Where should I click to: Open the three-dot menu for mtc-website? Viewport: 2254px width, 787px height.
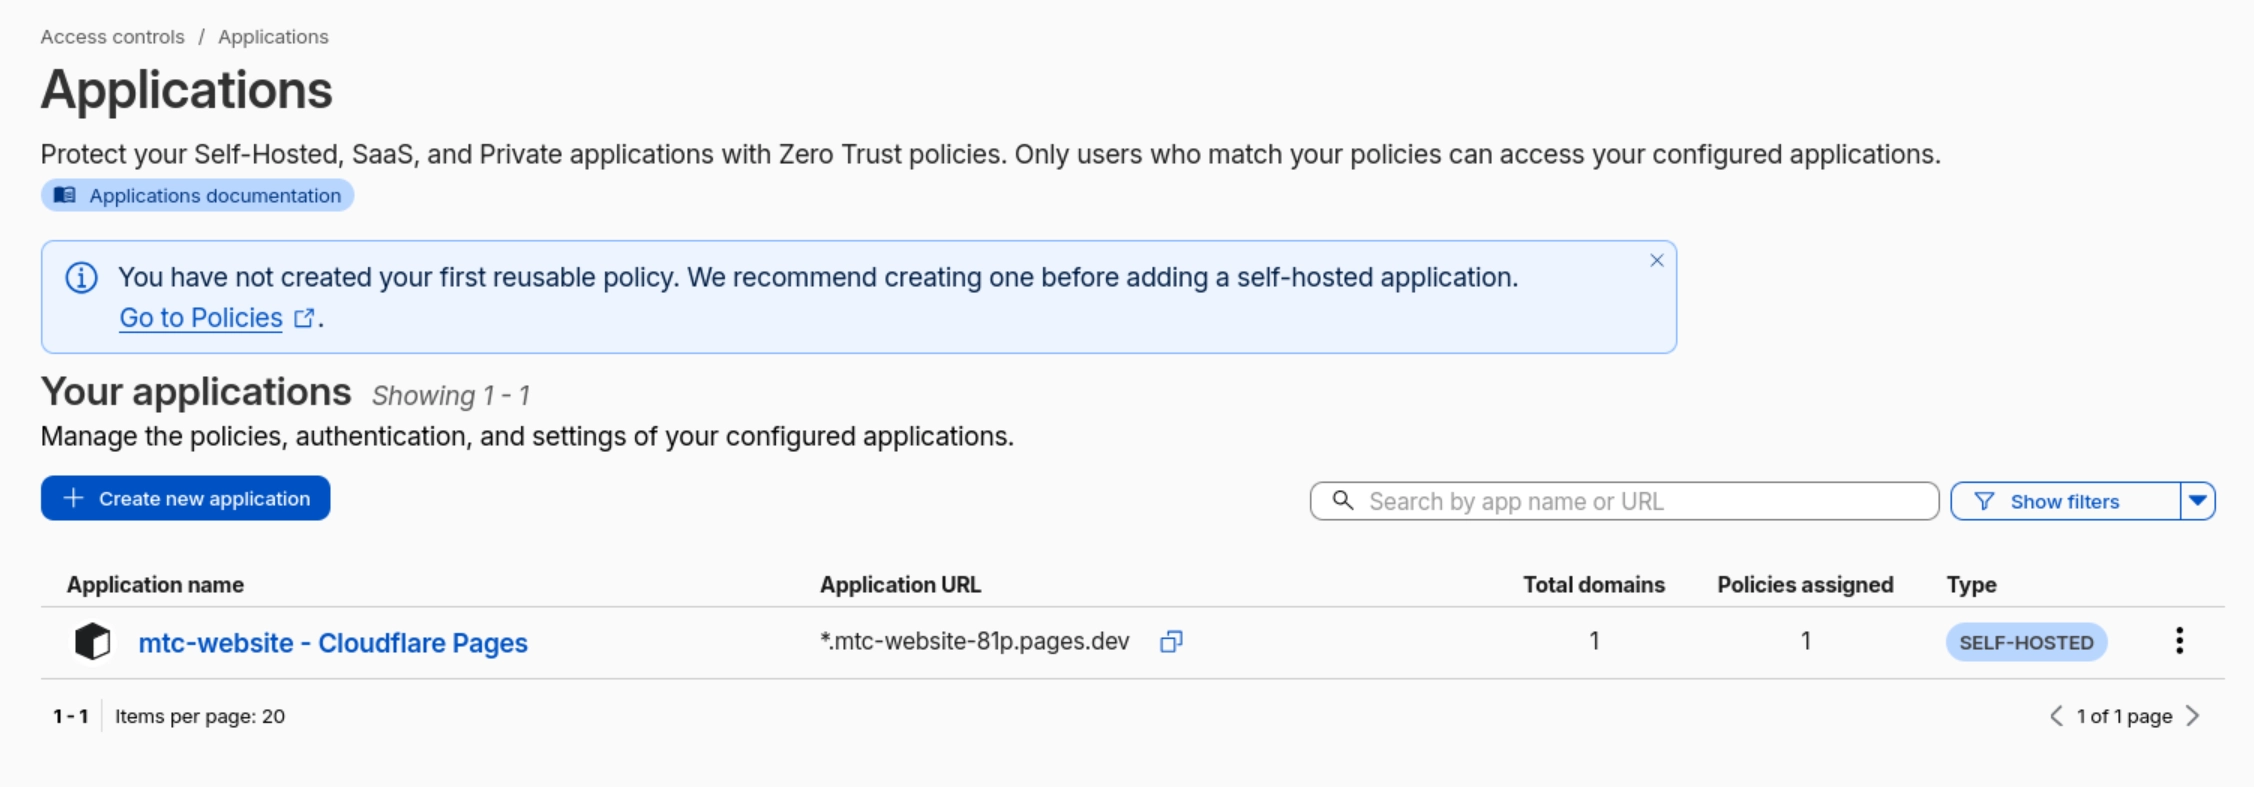(x=2179, y=641)
